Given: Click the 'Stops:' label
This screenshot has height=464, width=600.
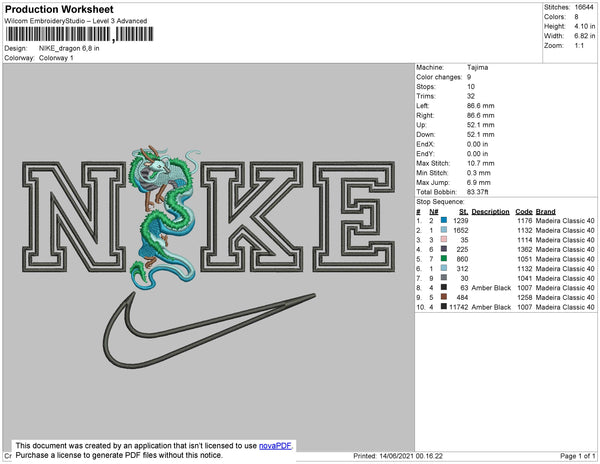Looking at the screenshot, I should [426, 86].
